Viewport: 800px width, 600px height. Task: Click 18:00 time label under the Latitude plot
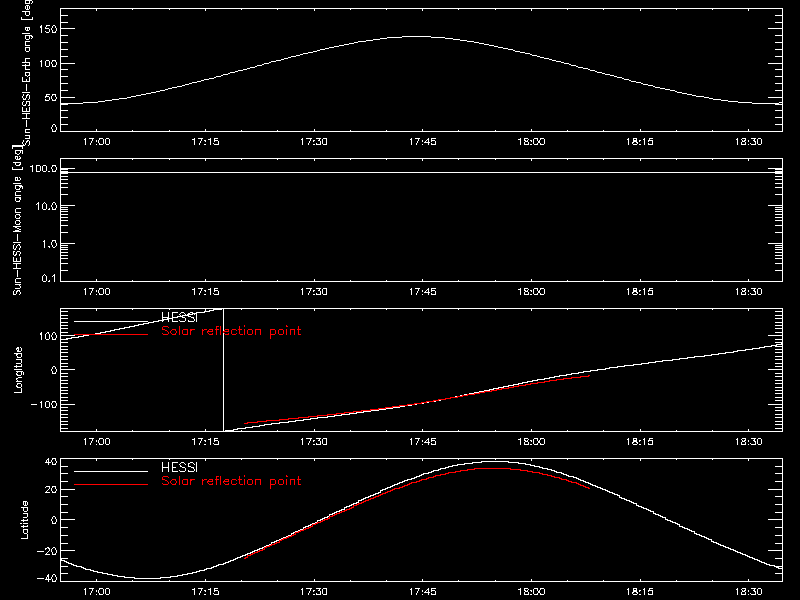pos(531,592)
